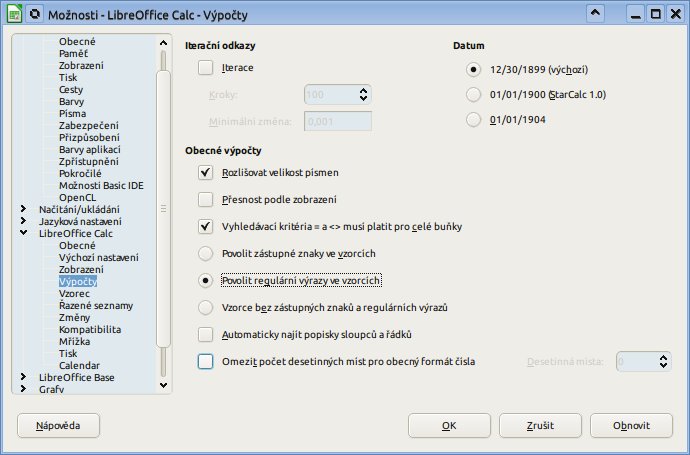Expand the Načítání/ukládání tree node
This screenshot has width=690, height=455.
coord(23,209)
